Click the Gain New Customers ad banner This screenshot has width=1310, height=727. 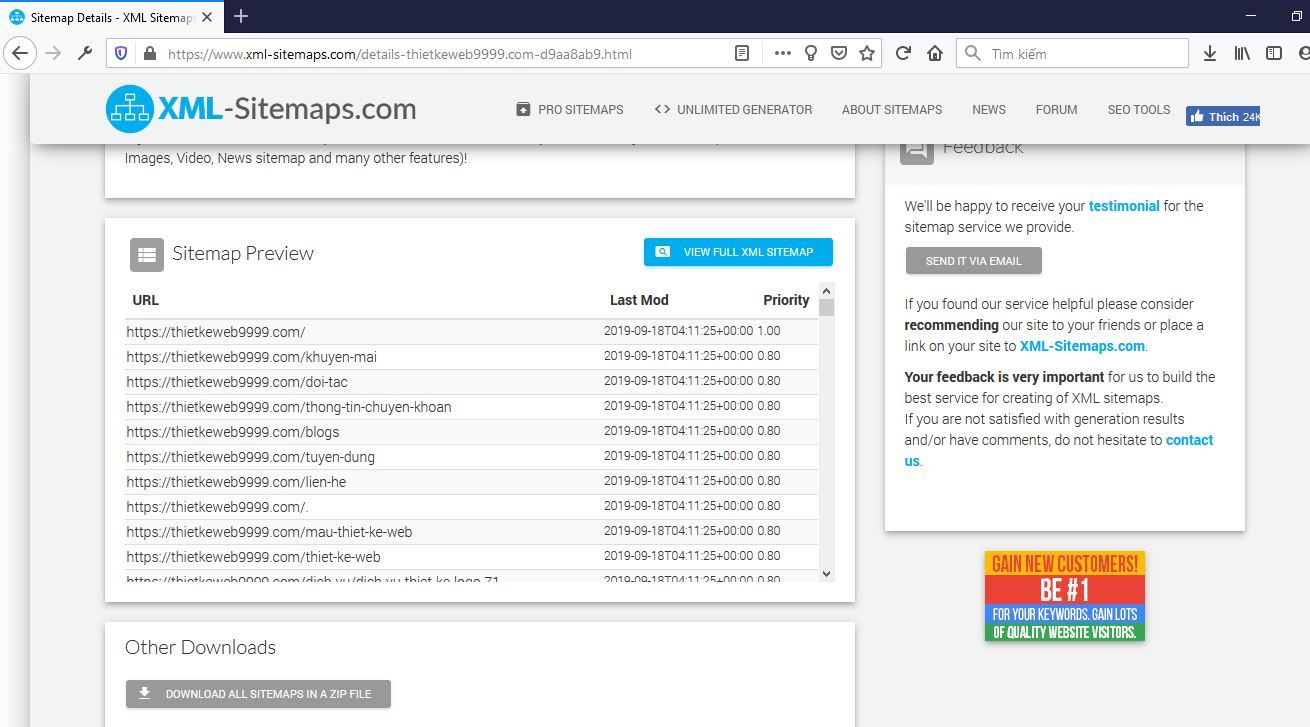(1065, 596)
